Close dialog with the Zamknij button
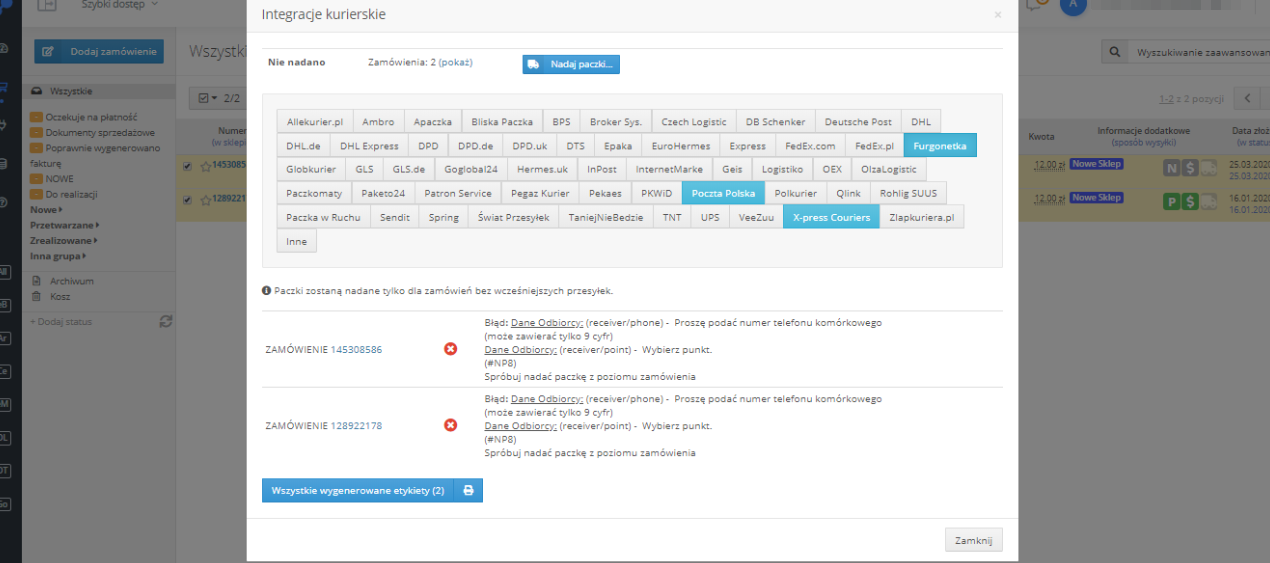 (x=973, y=540)
